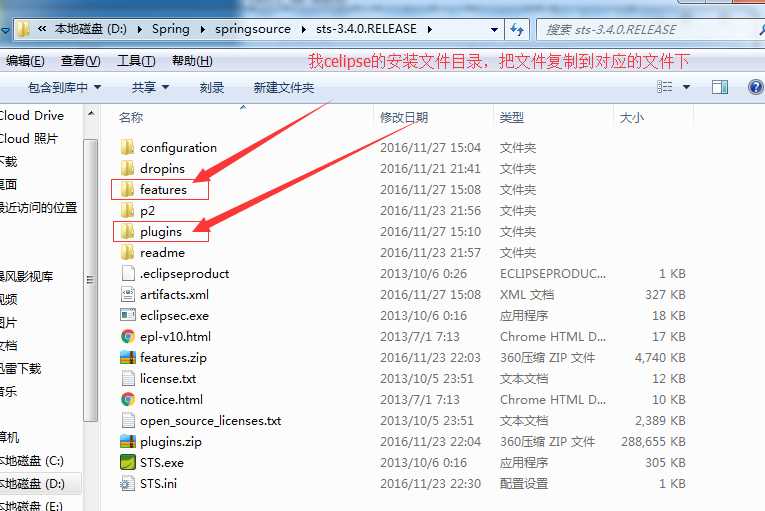The image size is (765, 511).
Task: Go to 本地磁盘 (D:) in the breadcrumb path
Action: coord(91,29)
